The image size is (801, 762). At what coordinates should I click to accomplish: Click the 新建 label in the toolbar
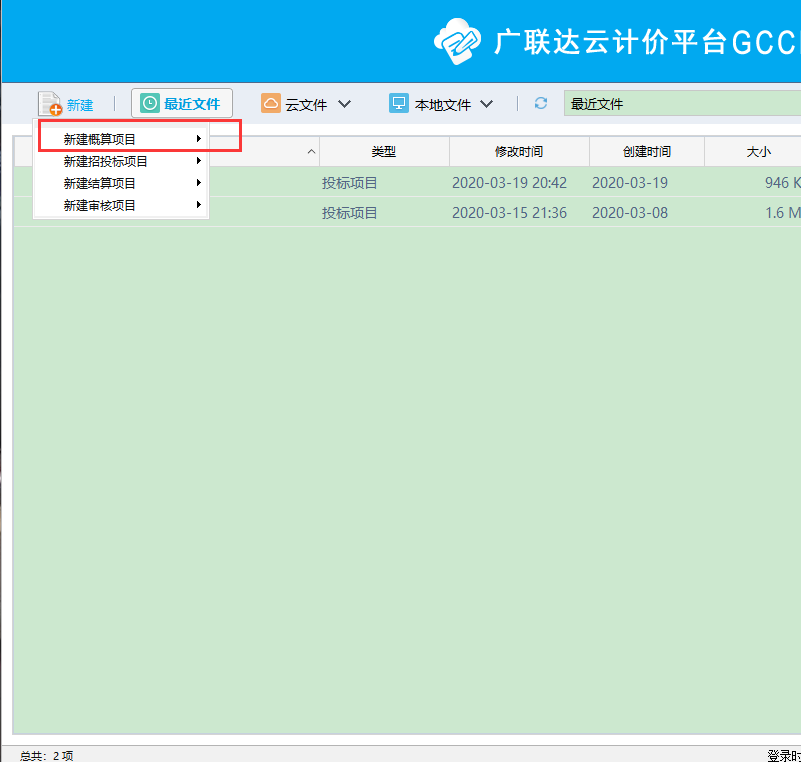(x=80, y=105)
